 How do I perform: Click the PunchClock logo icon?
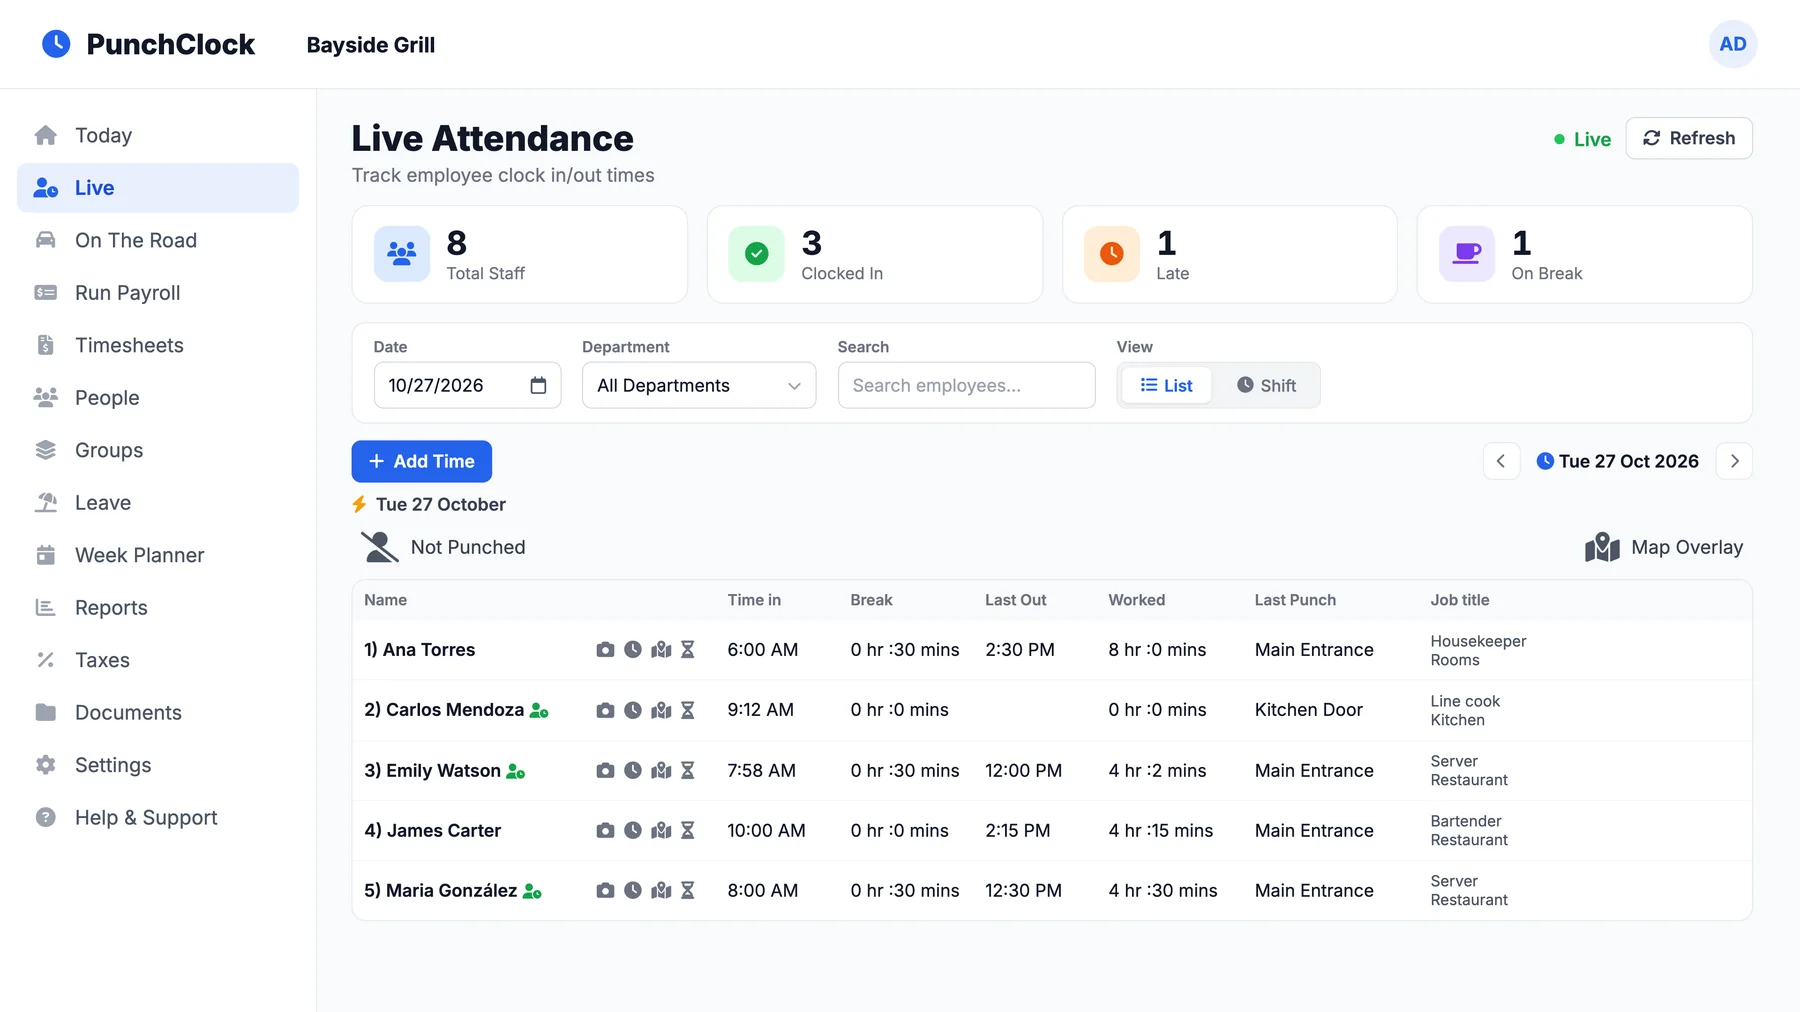tap(56, 44)
